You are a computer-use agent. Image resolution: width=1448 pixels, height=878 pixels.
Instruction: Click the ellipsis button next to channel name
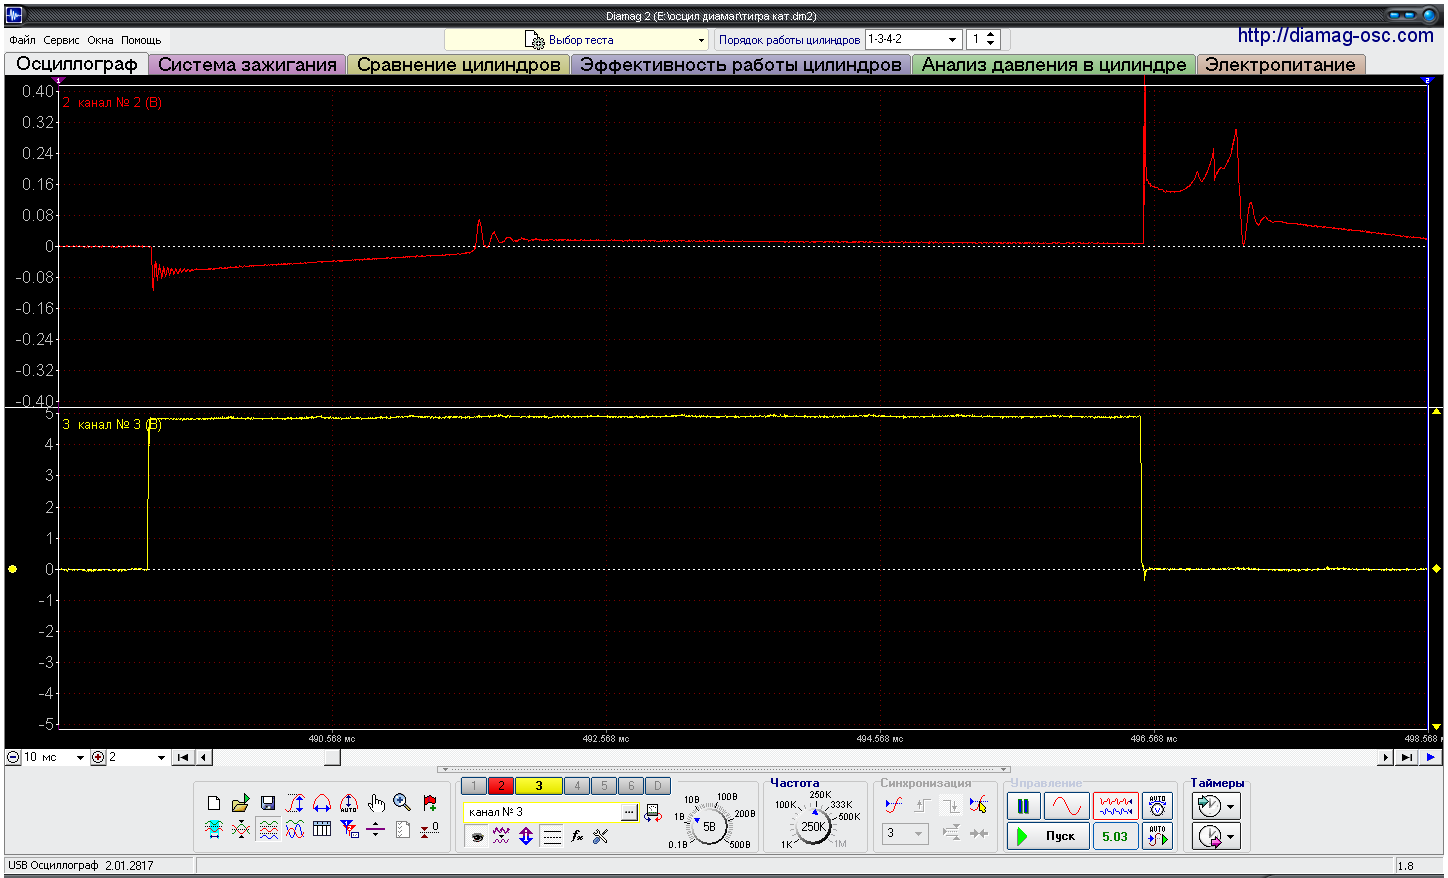pos(628,812)
